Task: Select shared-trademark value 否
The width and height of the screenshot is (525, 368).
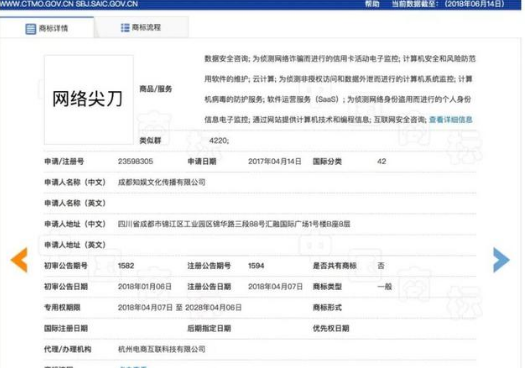Action: click(x=381, y=266)
